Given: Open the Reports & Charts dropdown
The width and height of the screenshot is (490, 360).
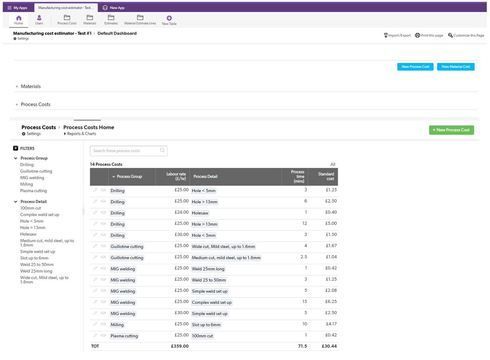Looking at the screenshot, I should tap(80, 134).
